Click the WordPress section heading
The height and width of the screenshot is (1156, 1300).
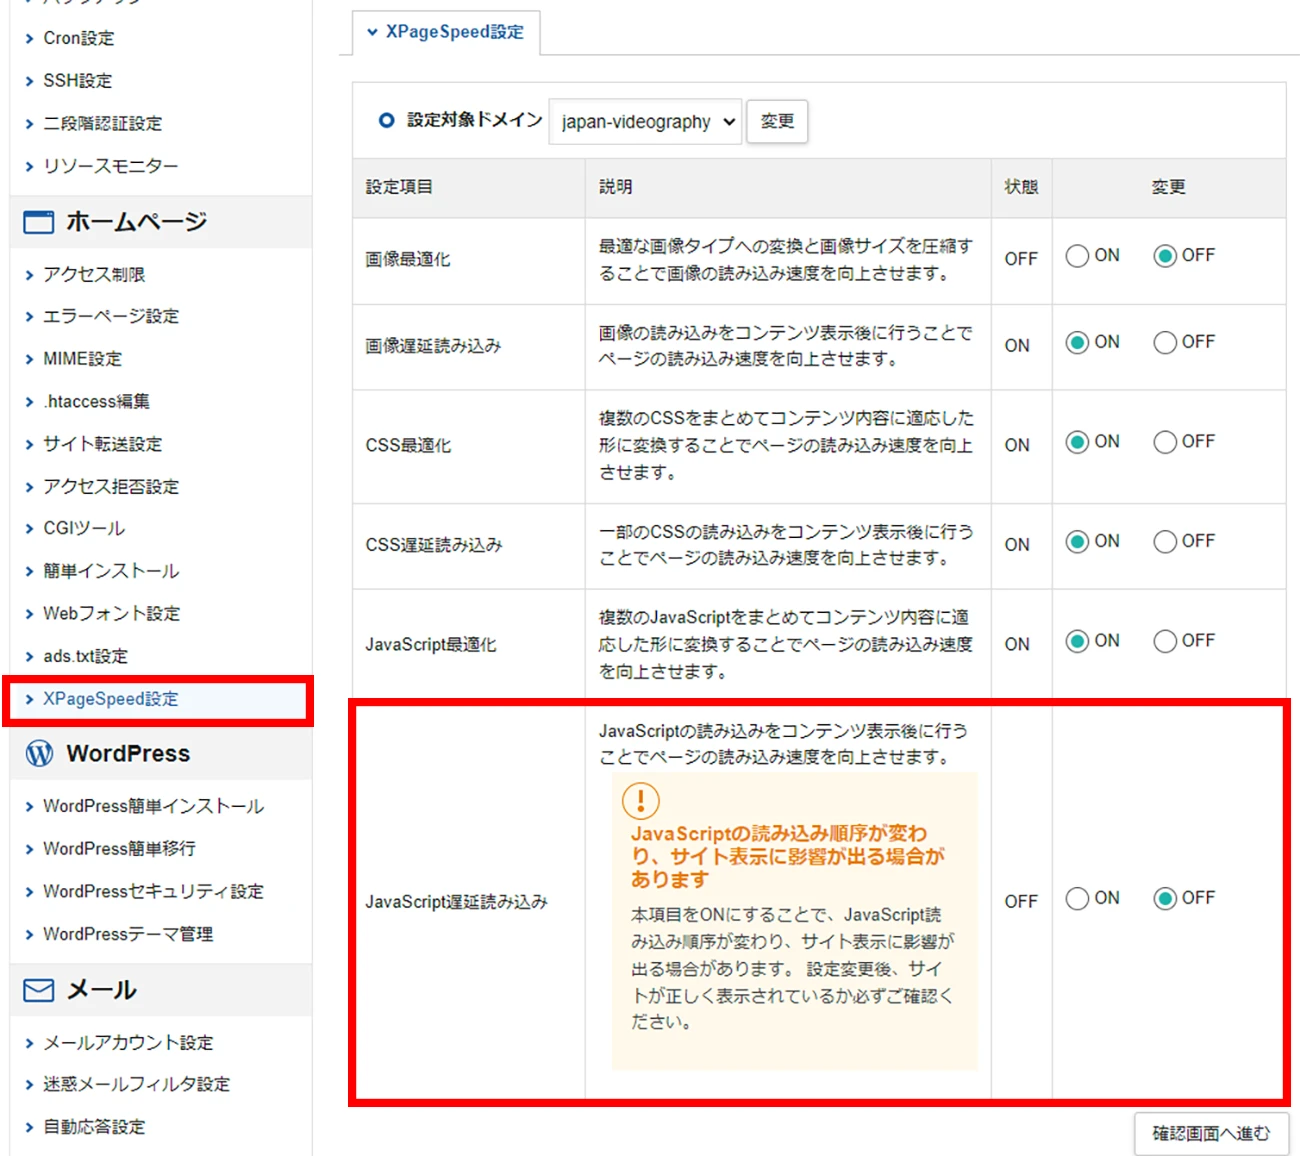pos(128,754)
